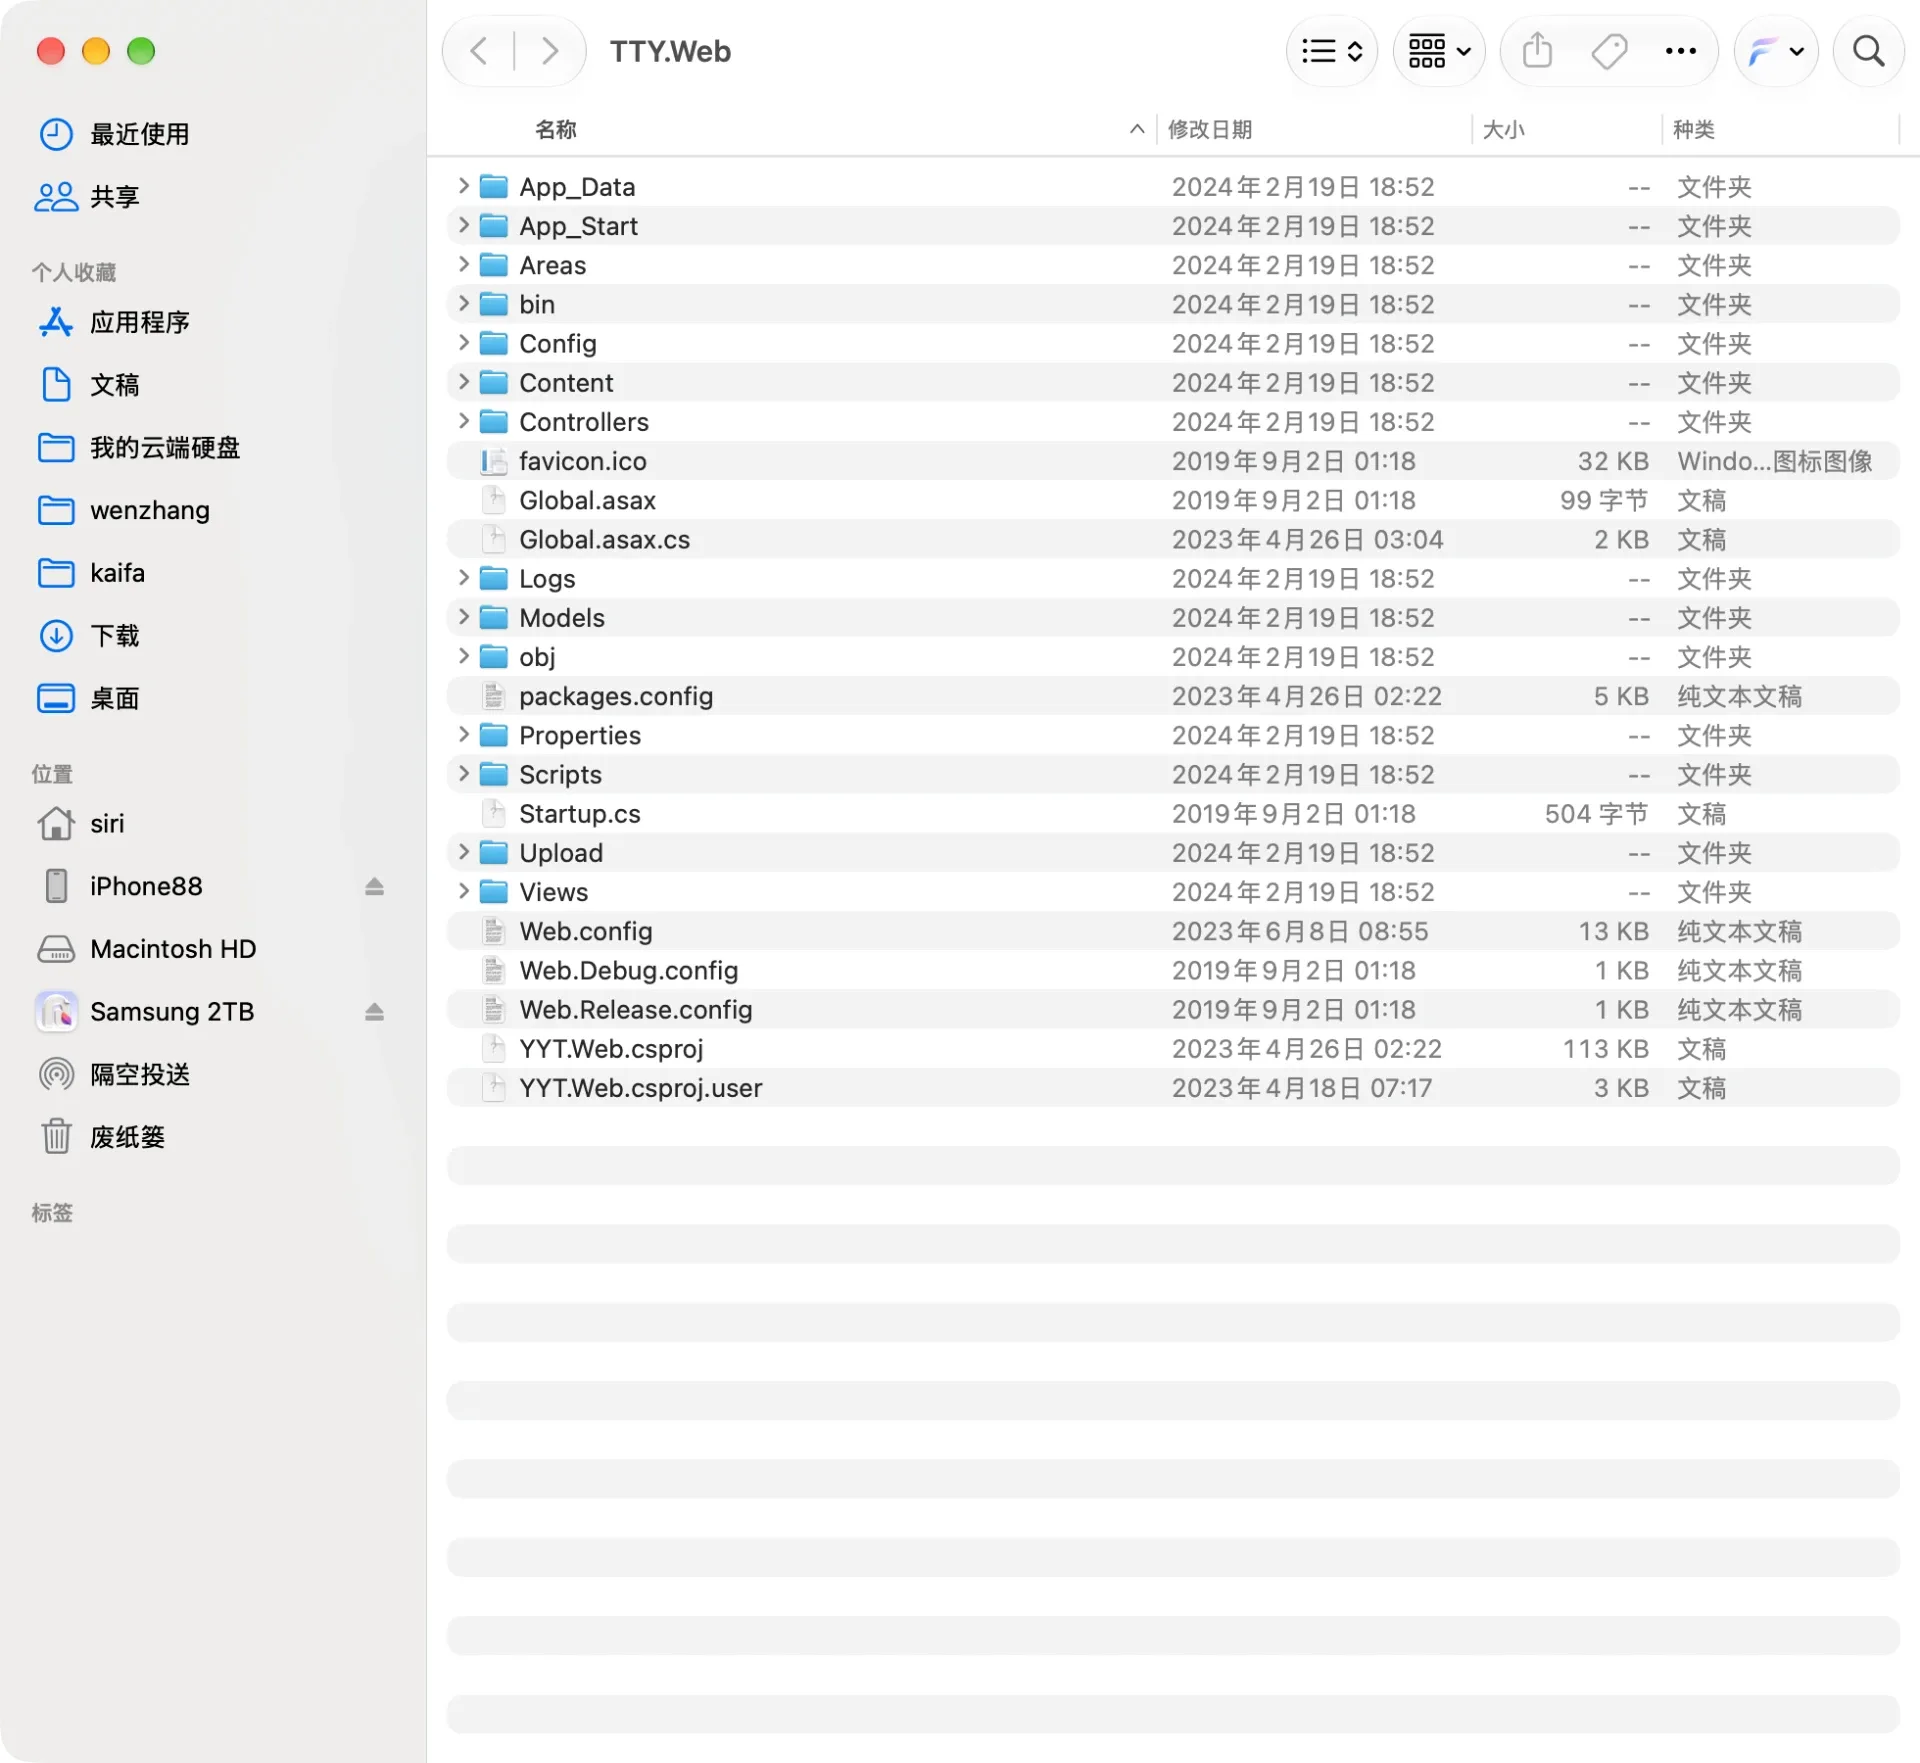The height and width of the screenshot is (1763, 1920).
Task: Expand the Models folder
Action: (x=463, y=617)
